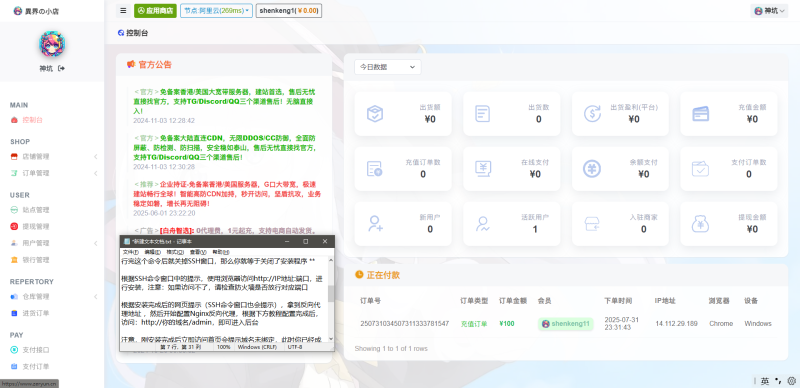800x388 pixels.
Task: Click the 订单号 column header
Action: coord(370,301)
